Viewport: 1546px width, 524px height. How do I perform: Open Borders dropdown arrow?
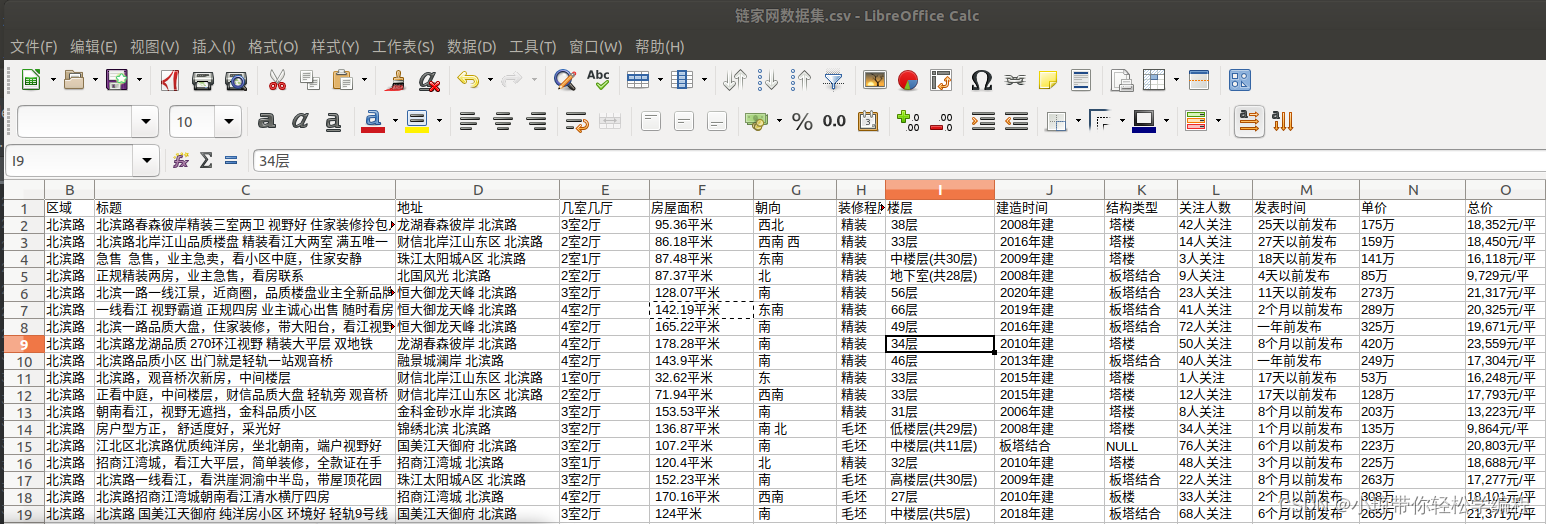(1078, 122)
